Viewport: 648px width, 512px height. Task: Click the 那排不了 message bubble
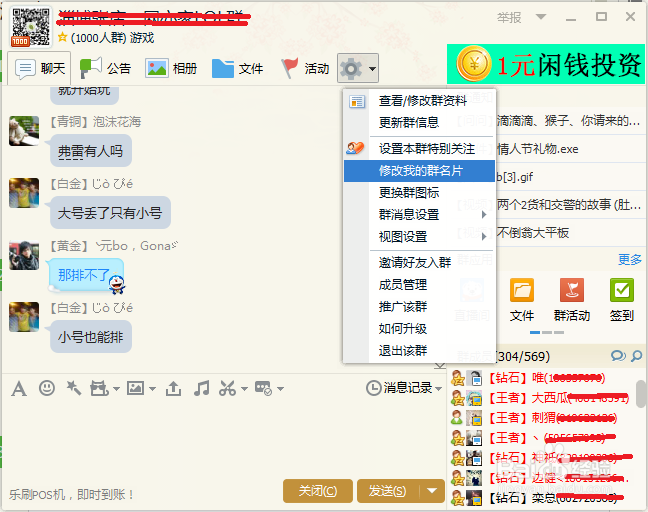pyautogui.click(x=85, y=275)
